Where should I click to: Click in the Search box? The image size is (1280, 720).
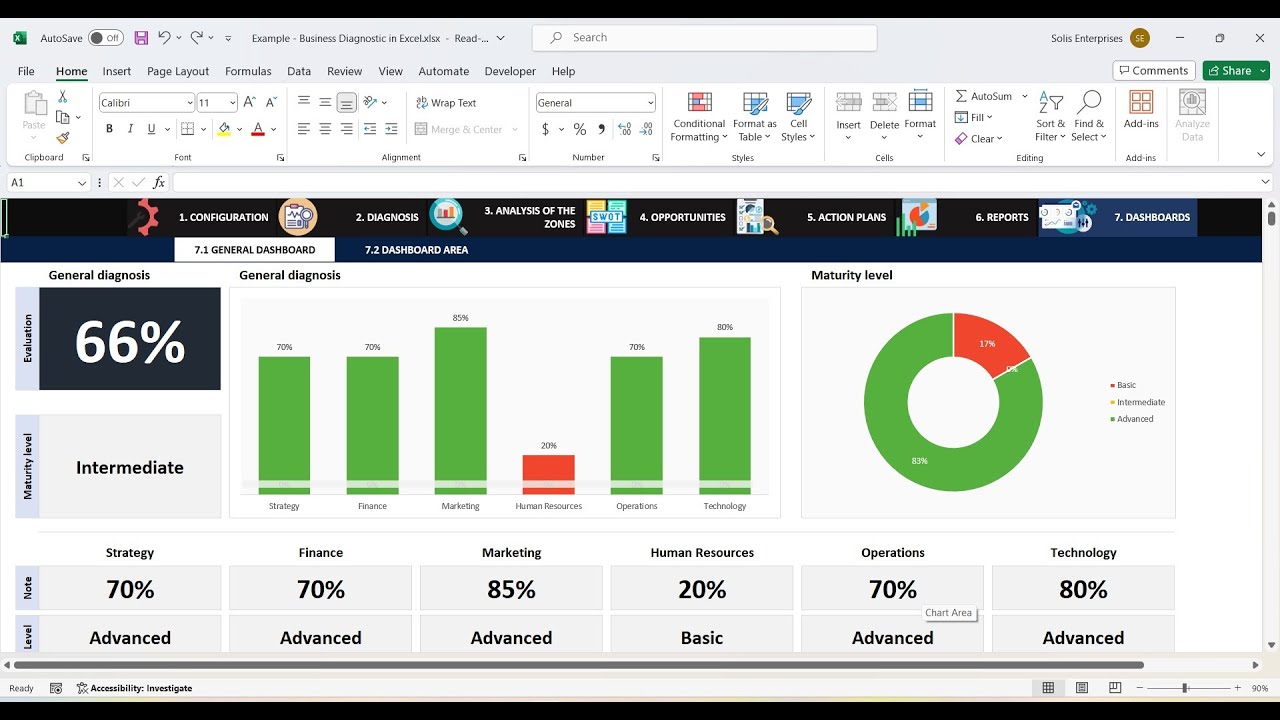click(x=704, y=38)
